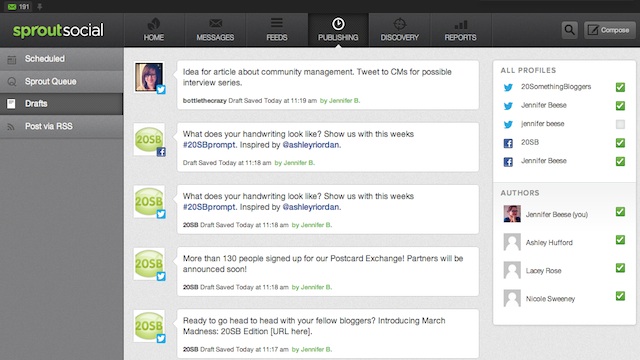Click the Nicole Sweeney author name

pyautogui.click(x=550, y=299)
